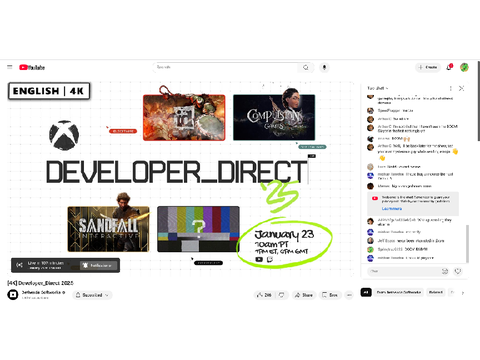The image size is (480, 360).
Task: Click the mystery question-mark TV thumbnail
Action: click(x=198, y=229)
